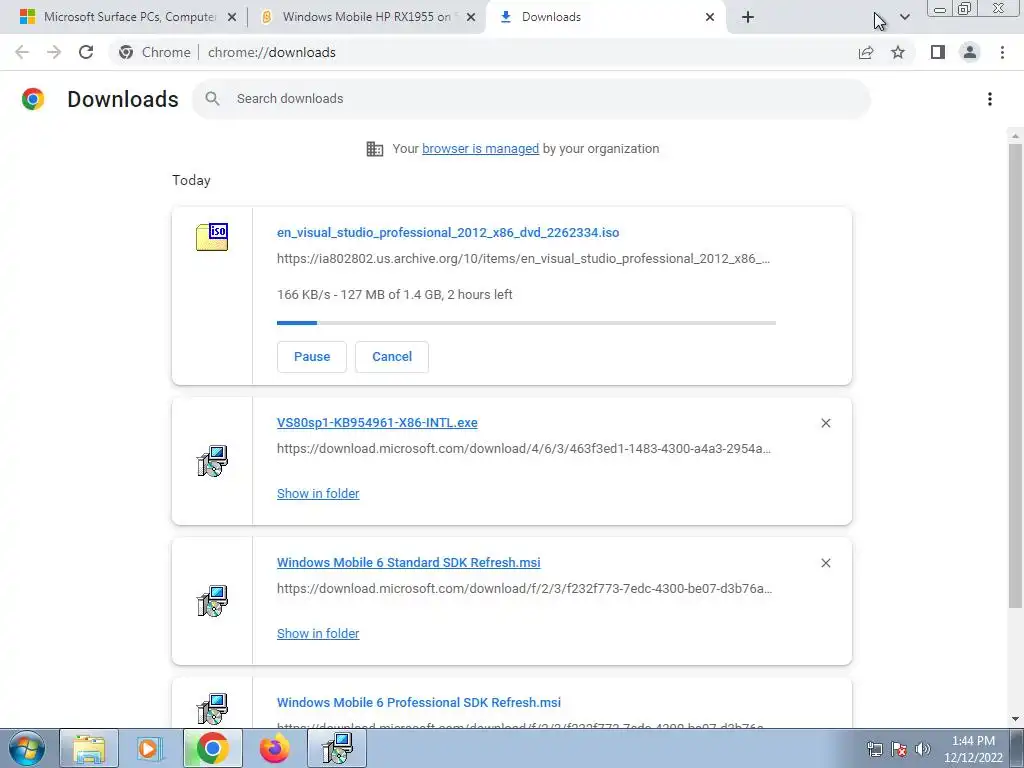Click the Windows Mobile 6 Standard SDK file icon
The image size is (1024, 768).
tap(212, 601)
